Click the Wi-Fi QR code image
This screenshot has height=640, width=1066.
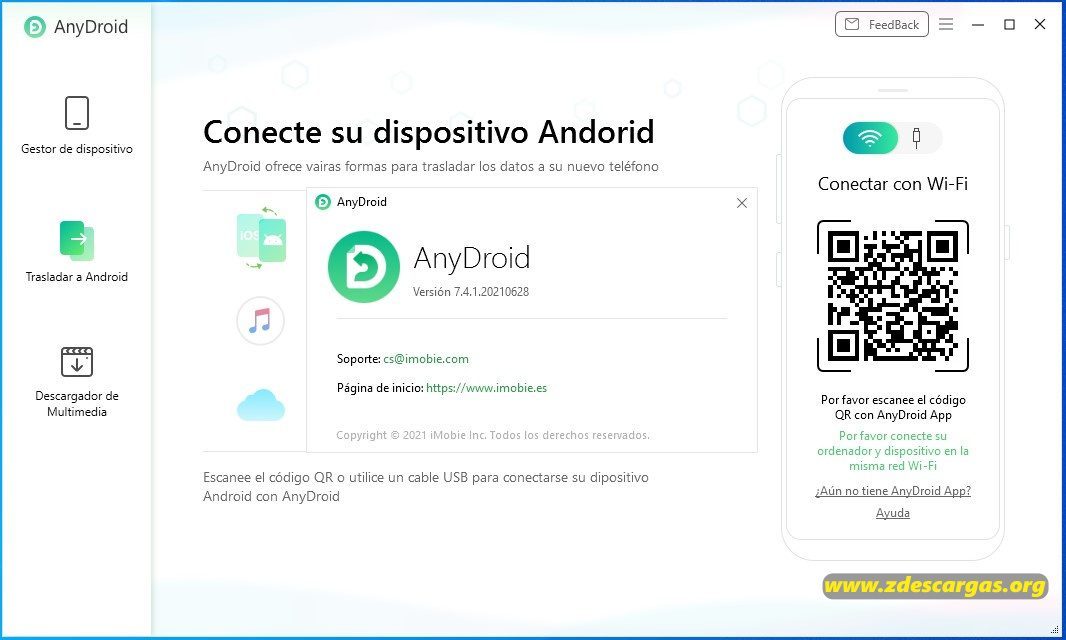(893, 296)
